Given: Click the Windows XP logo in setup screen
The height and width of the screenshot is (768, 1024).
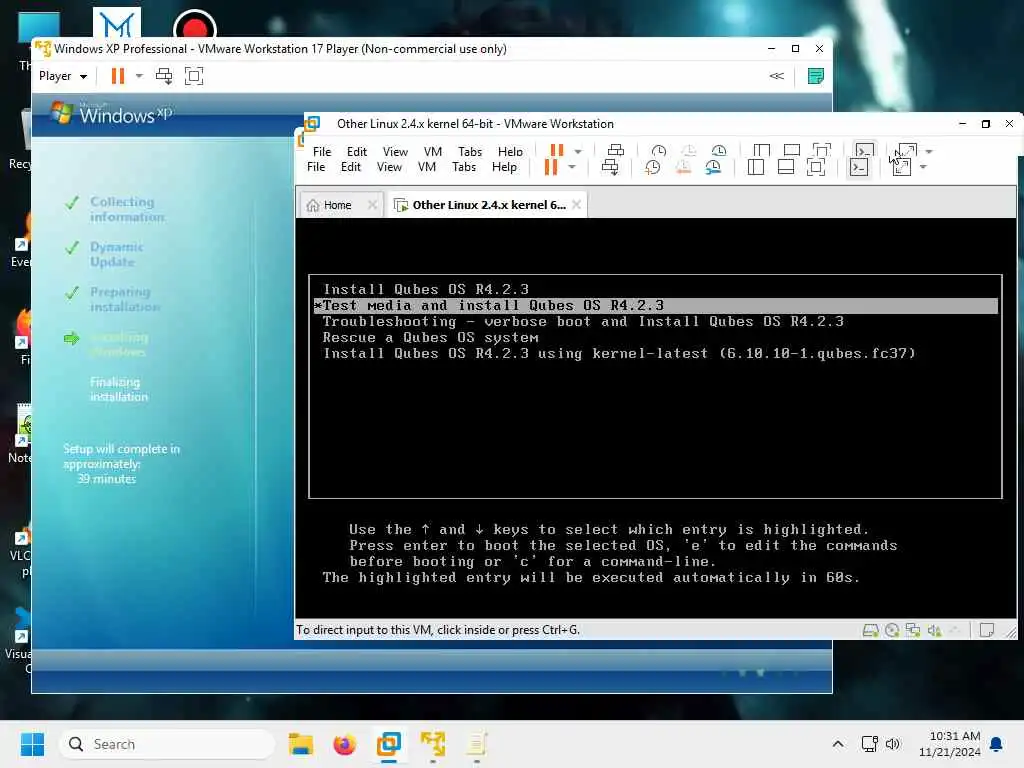Looking at the screenshot, I should pyautogui.click(x=112, y=114).
